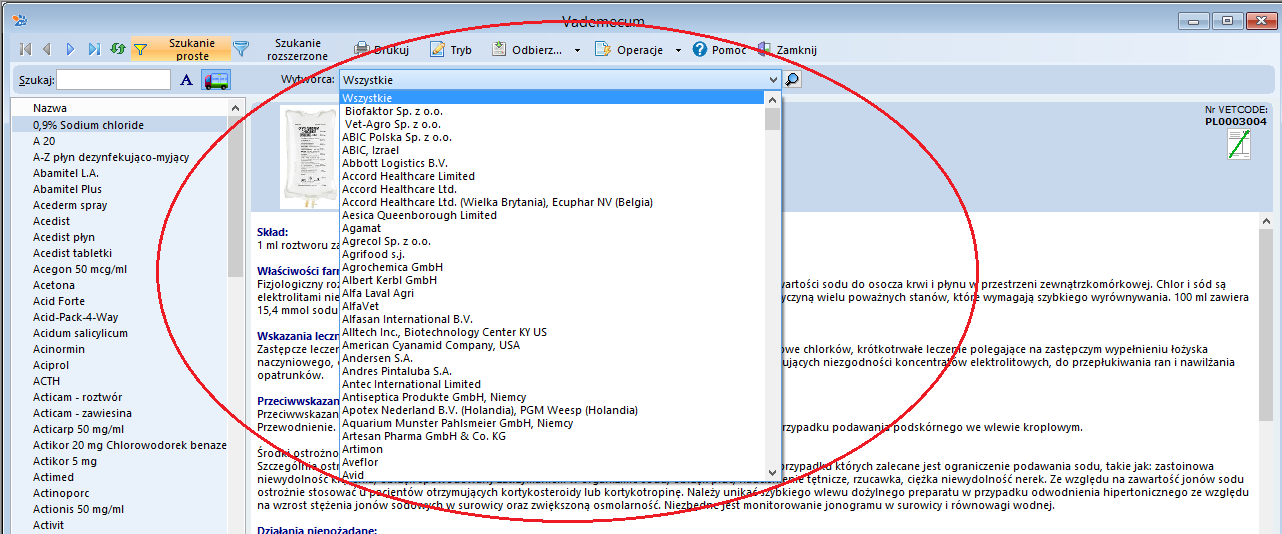Viewport: 1282px width, 534px height.
Task: Collapse the Wytwórca combo box arrow
Action: (x=773, y=79)
